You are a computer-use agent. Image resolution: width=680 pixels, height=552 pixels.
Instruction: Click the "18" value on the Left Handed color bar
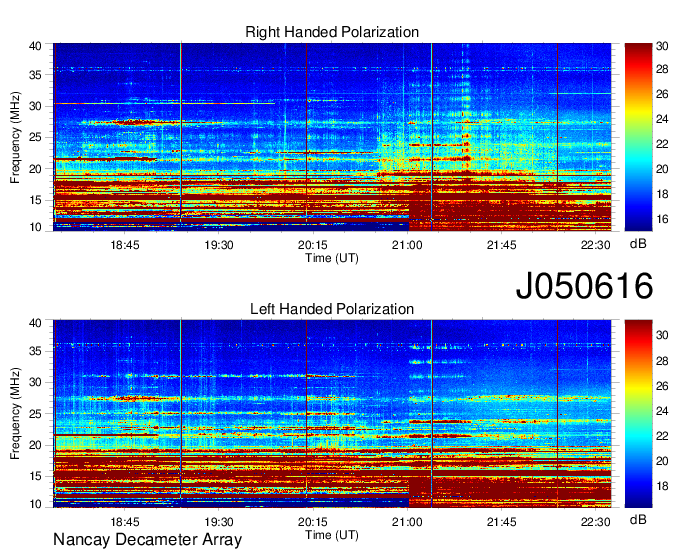tap(662, 486)
